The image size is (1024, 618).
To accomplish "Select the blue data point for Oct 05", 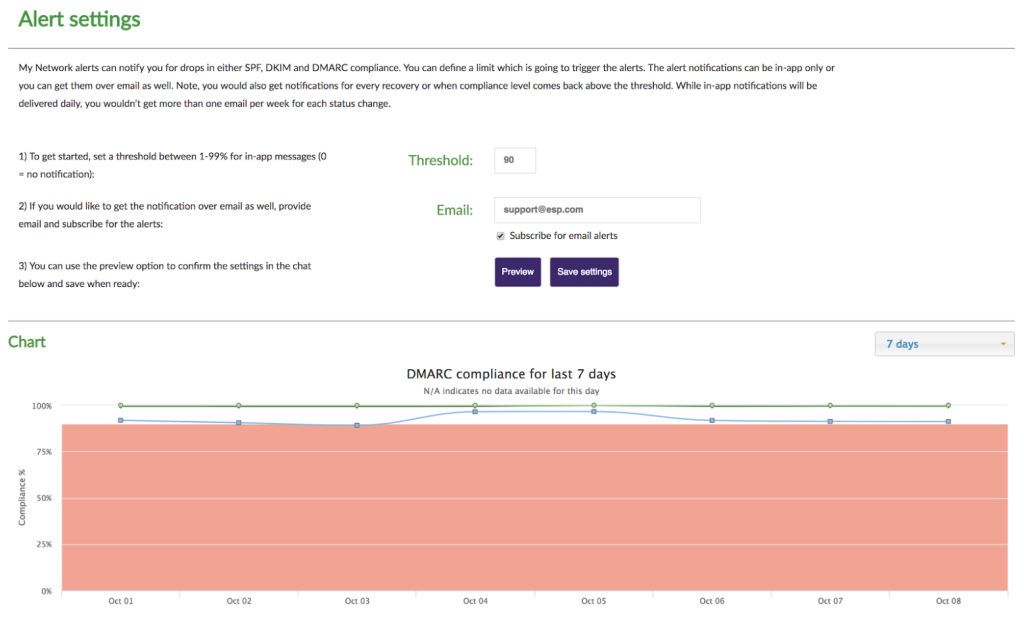I will (594, 412).
